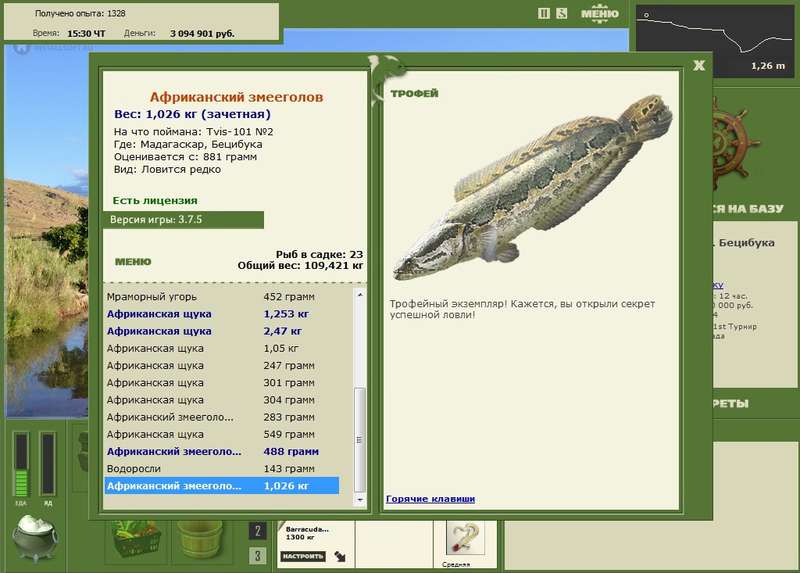Click the Версия игры 3.7.5 bar
Screen dimensions: 800x573
point(184,220)
